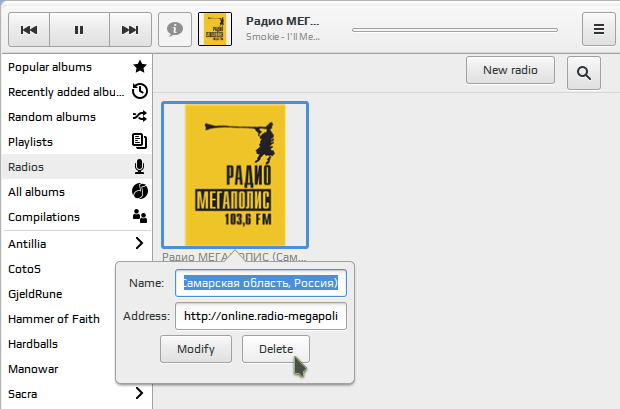Viewport: 620px width, 409px height.
Task: Add a station with New radio
Action: pos(510,70)
